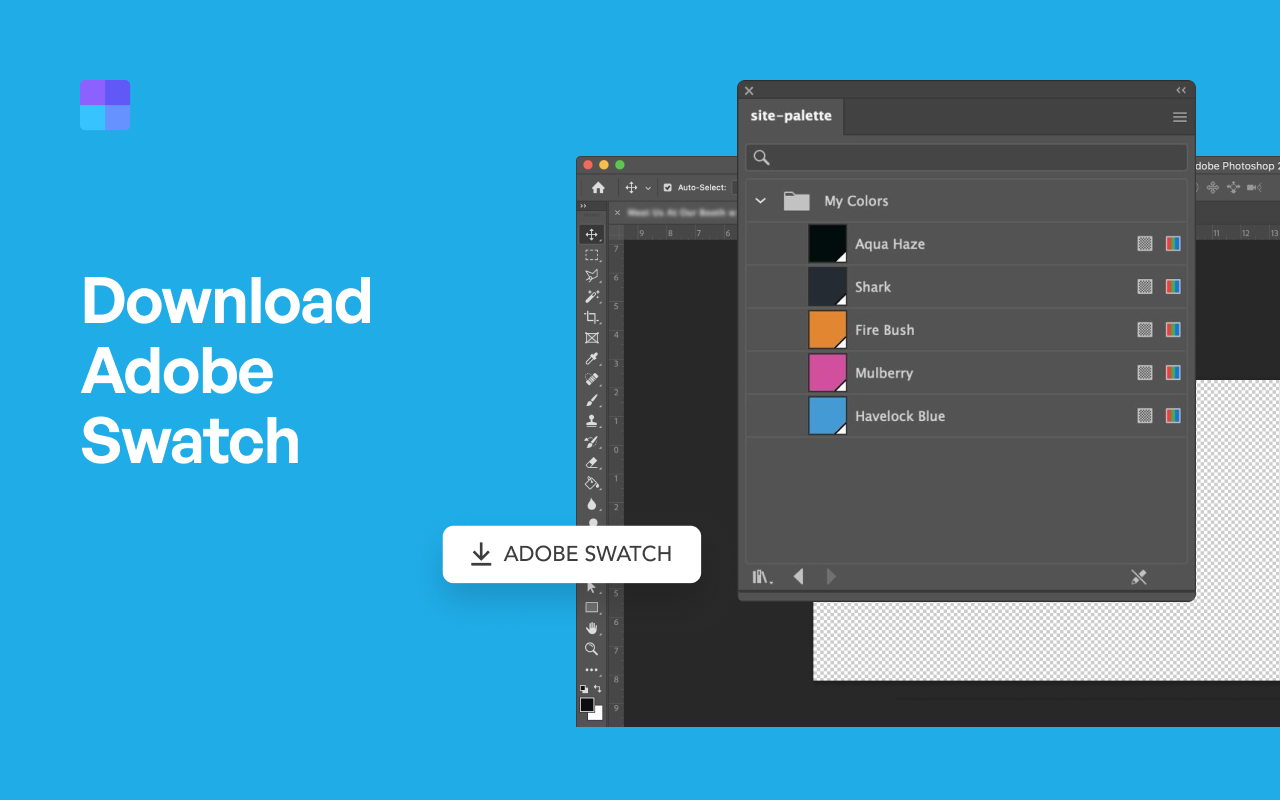The height and width of the screenshot is (800, 1280).
Task: Select the Eraser tool
Action: [591, 462]
